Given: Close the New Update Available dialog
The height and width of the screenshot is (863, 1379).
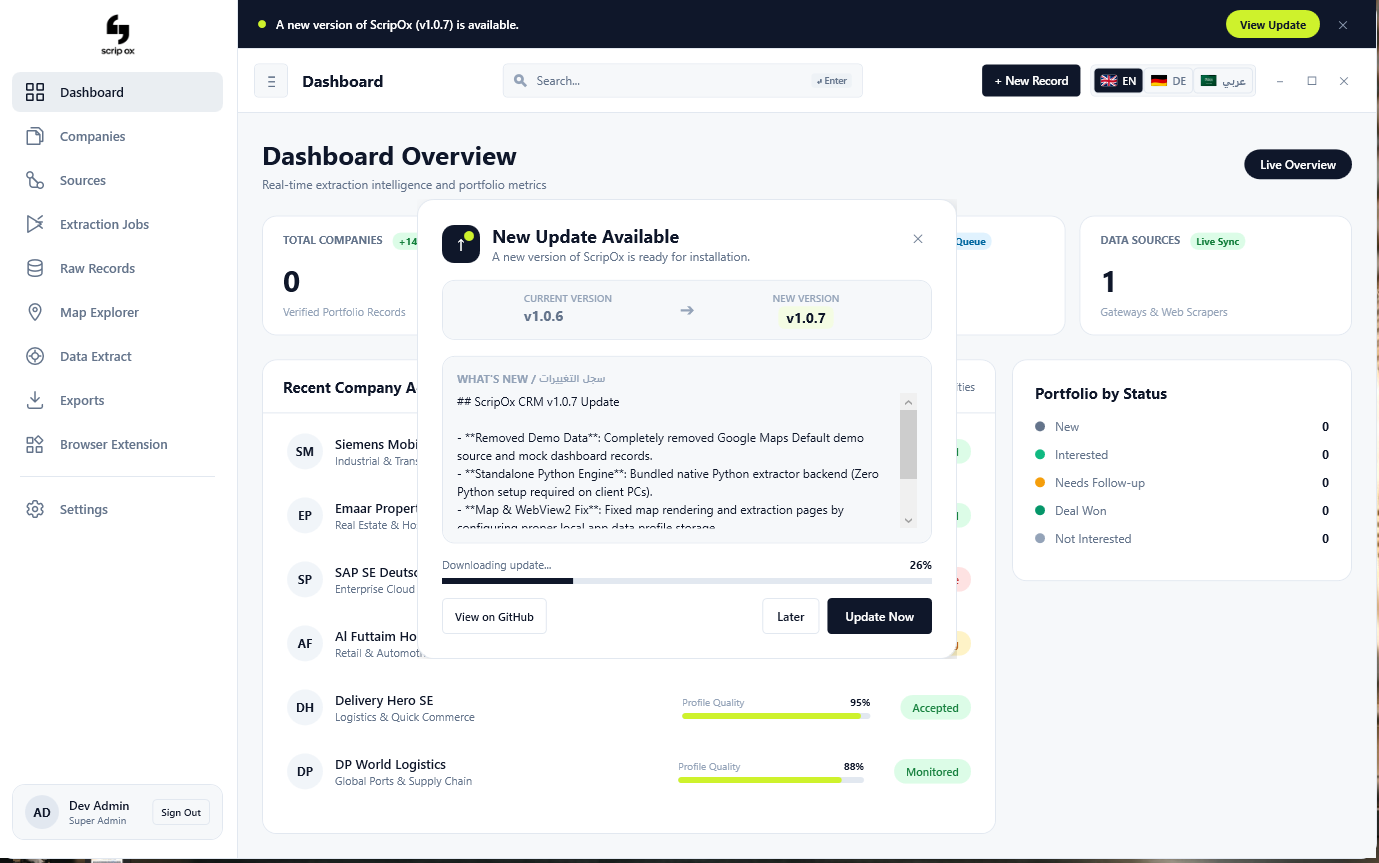Looking at the screenshot, I should coord(918,239).
